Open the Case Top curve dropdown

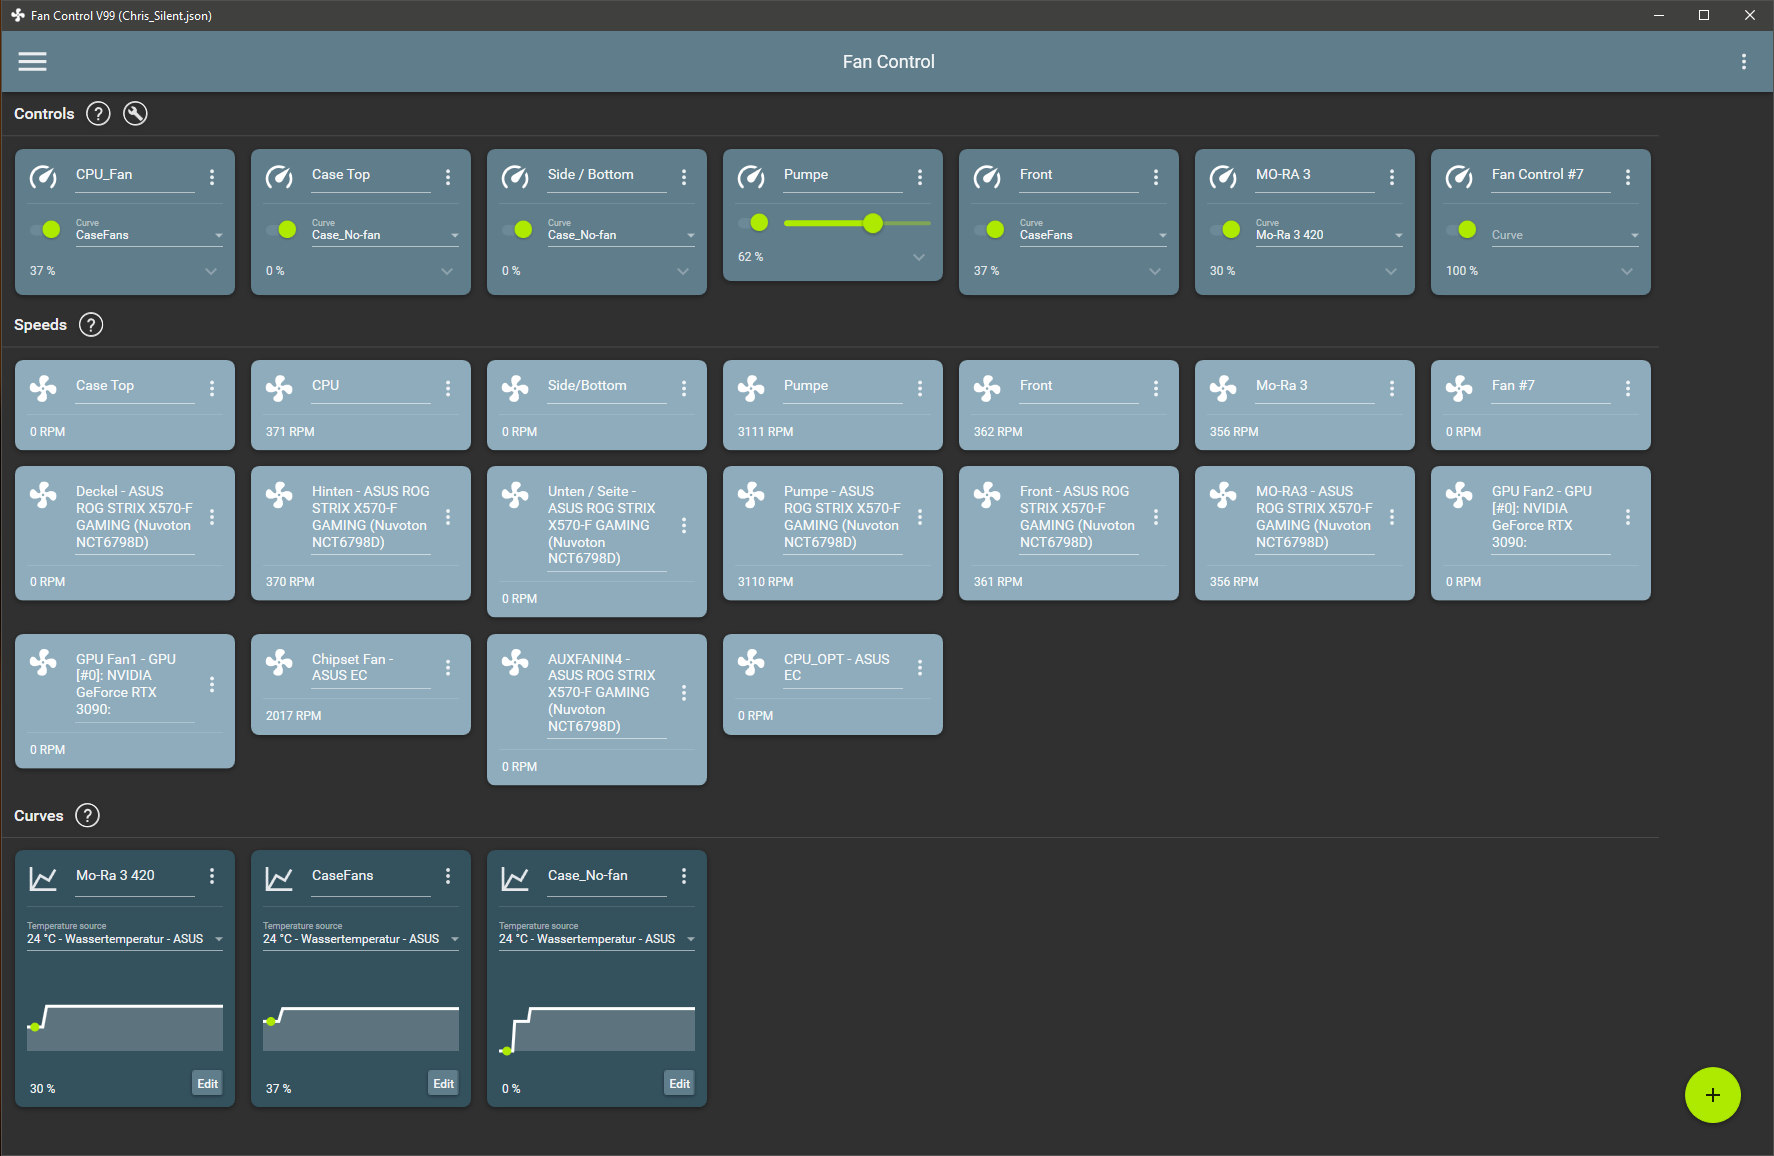pyautogui.click(x=385, y=231)
